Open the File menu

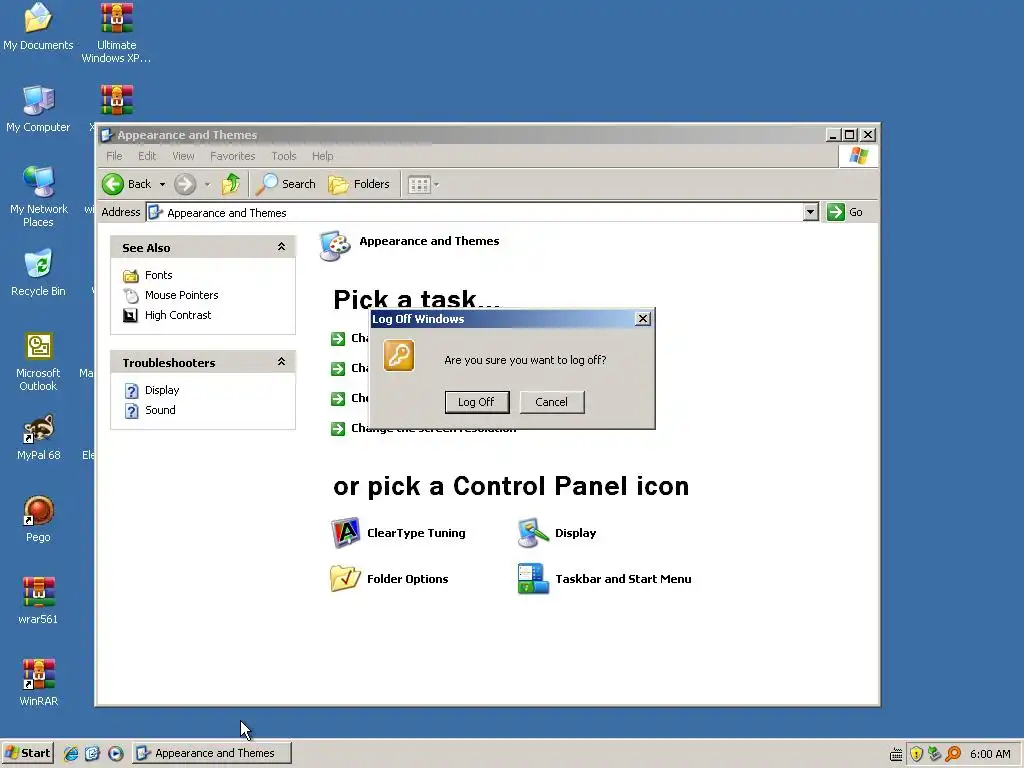click(x=114, y=156)
